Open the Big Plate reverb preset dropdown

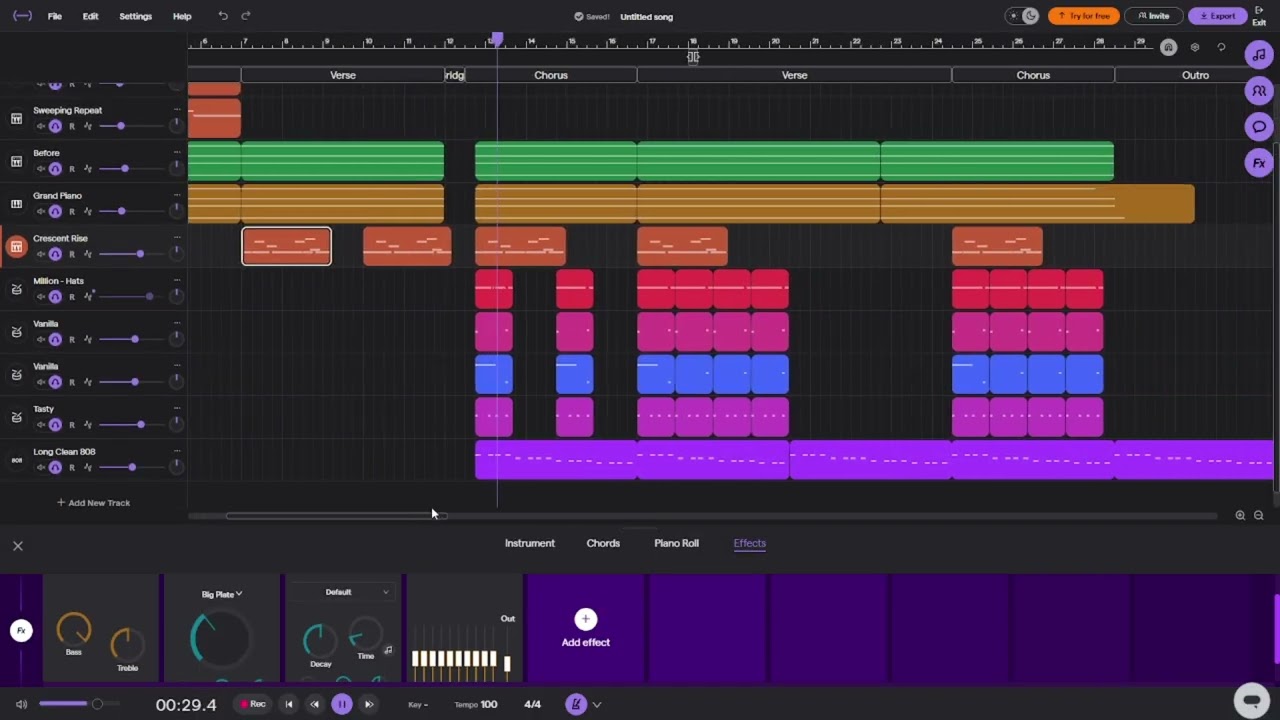(x=222, y=594)
